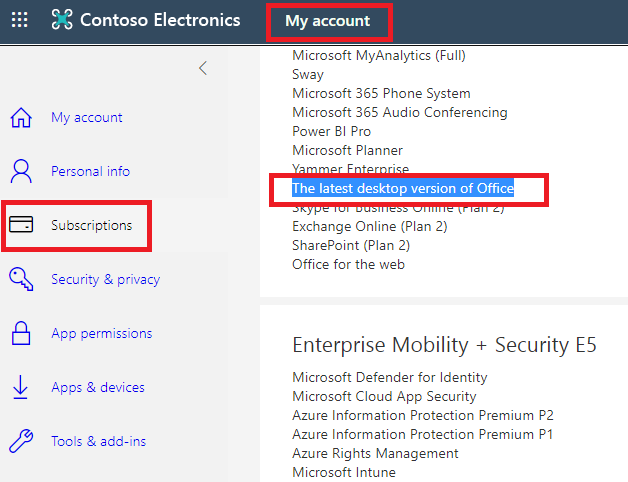Screen dimensions: 628x482
Task: Open the My account navigation item
Action: 87,117
